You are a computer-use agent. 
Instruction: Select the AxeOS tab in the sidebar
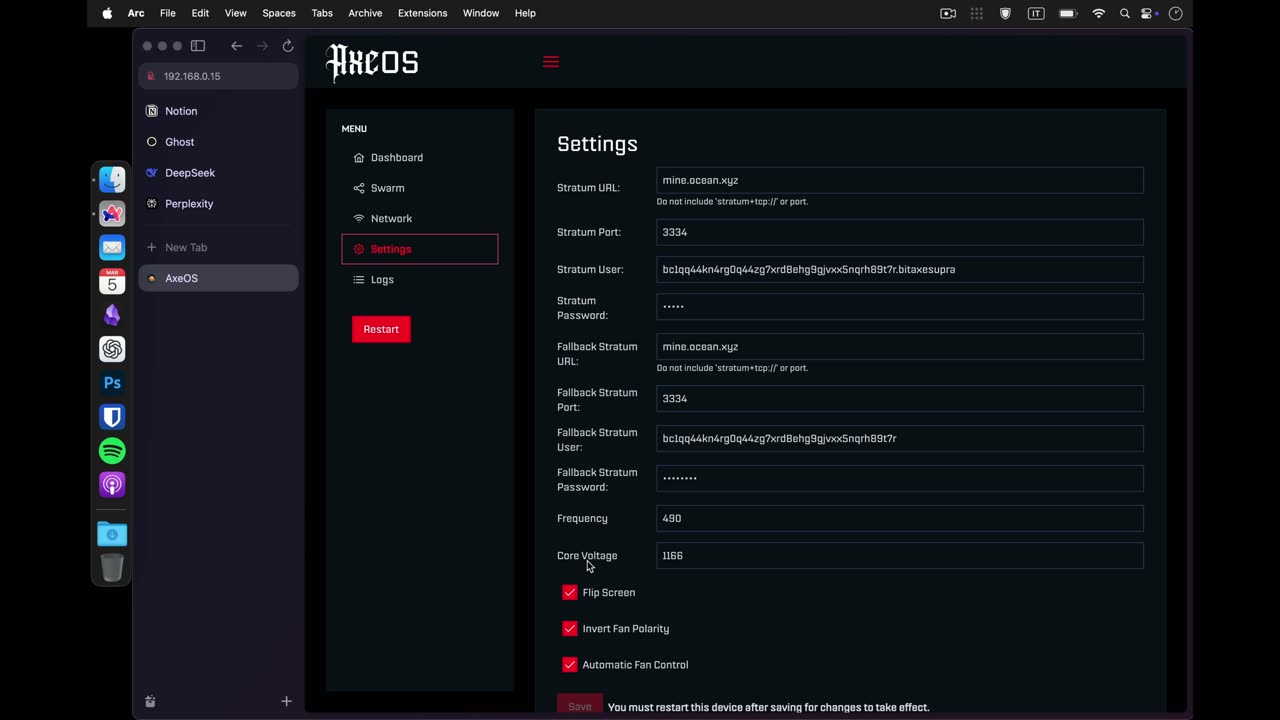[x=218, y=278]
